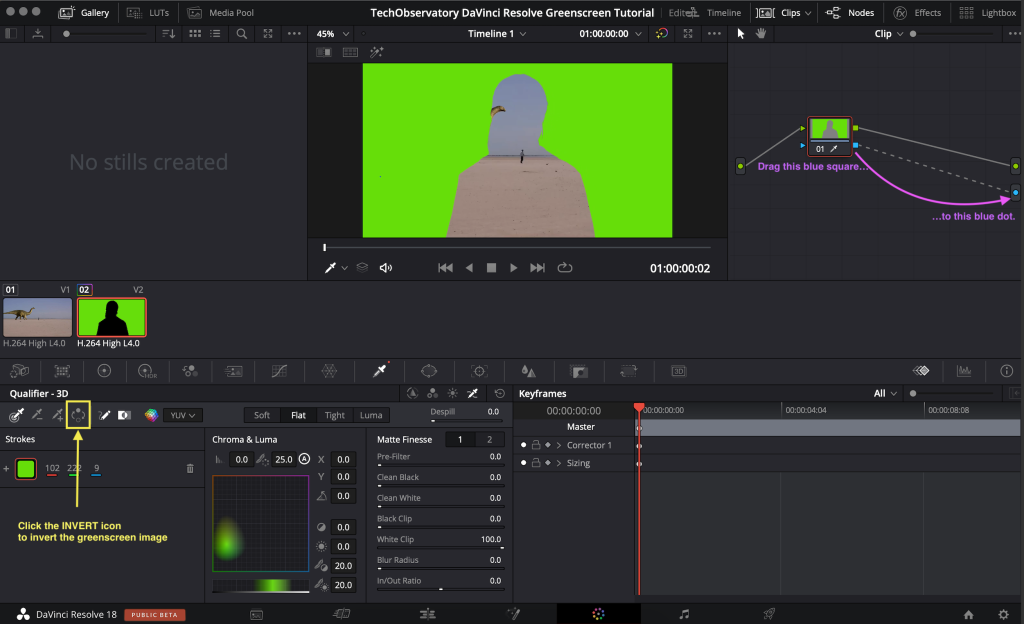The image size is (1024, 624).
Task: Click the yellow-highlighted Invert qualifier icon
Action: coord(77,415)
